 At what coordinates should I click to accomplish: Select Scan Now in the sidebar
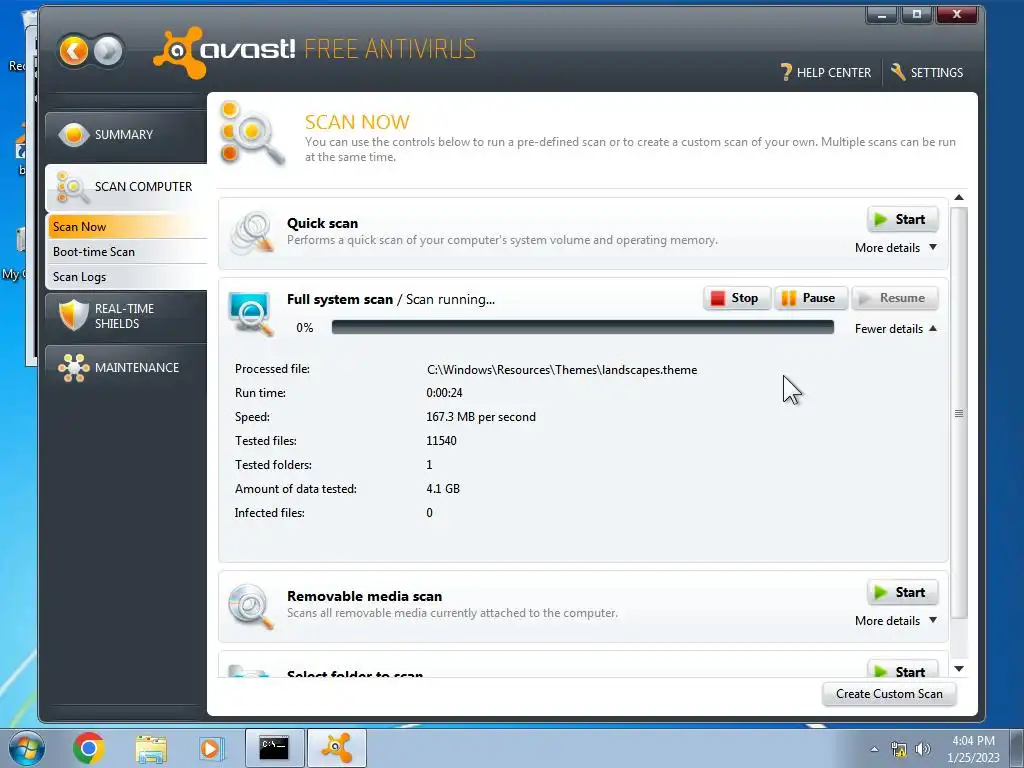point(127,227)
